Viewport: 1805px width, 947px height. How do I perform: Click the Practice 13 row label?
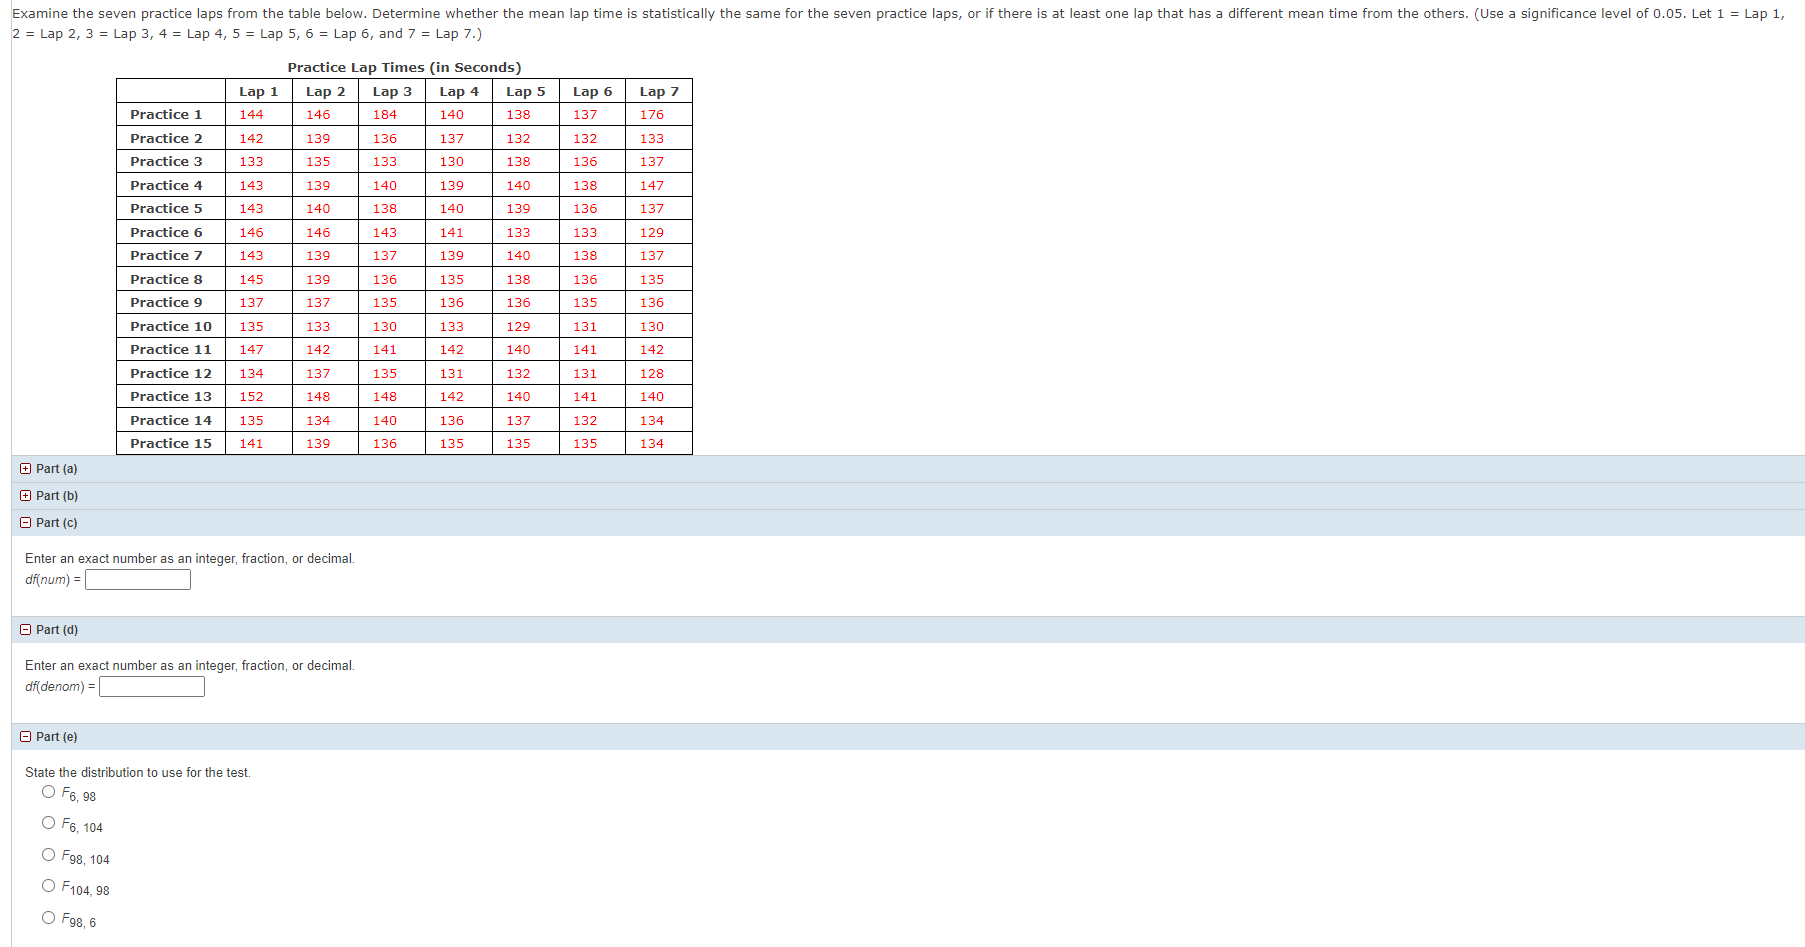click(x=171, y=397)
